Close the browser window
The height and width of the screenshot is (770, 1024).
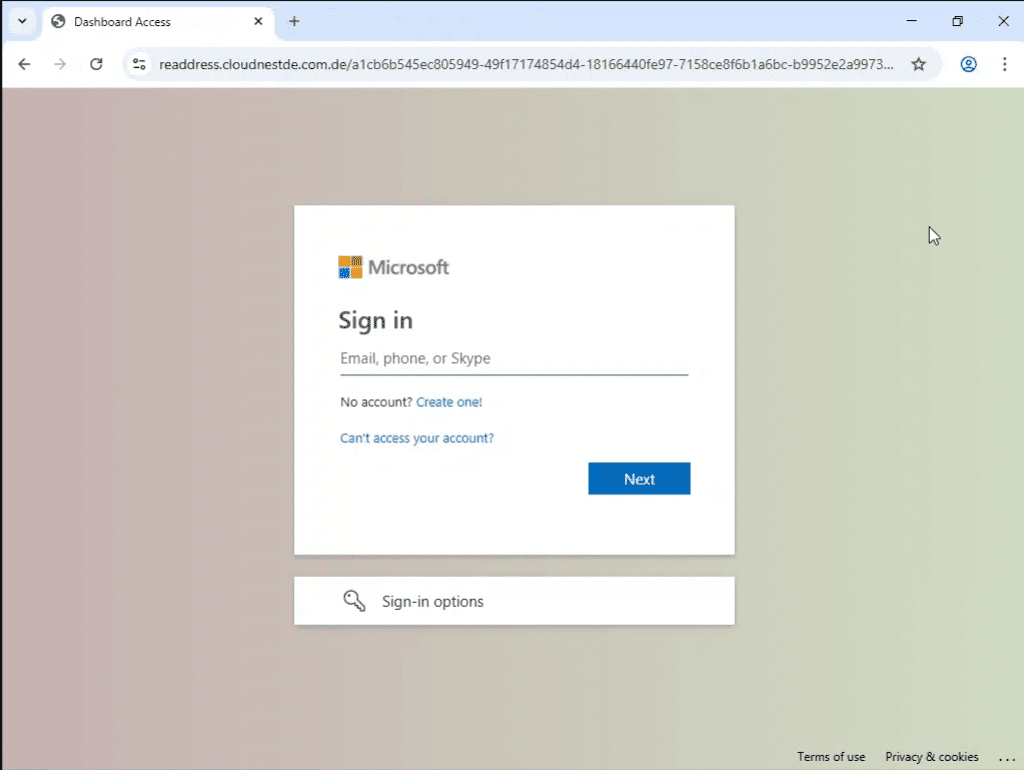coord(1003,21)
